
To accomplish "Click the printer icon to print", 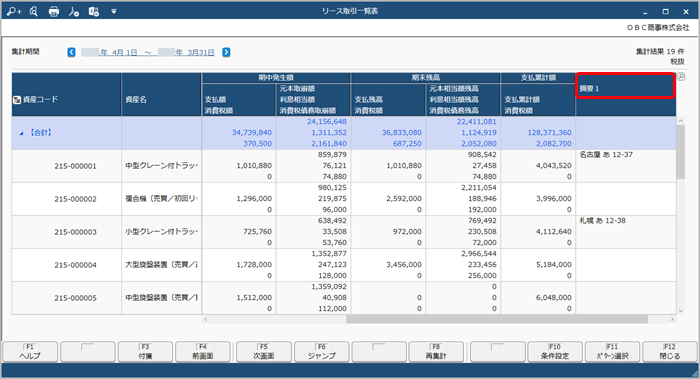I will tap(54, 11).
